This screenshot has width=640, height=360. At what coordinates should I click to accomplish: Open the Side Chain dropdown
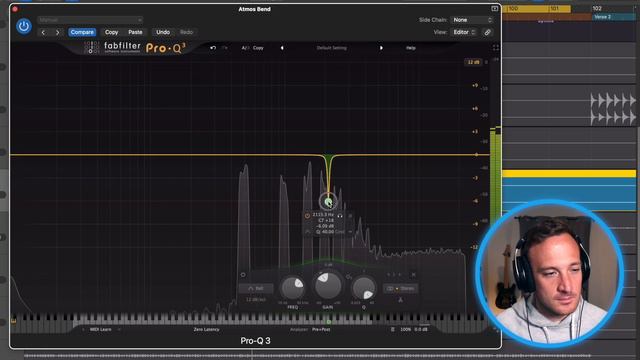point(472,20)
